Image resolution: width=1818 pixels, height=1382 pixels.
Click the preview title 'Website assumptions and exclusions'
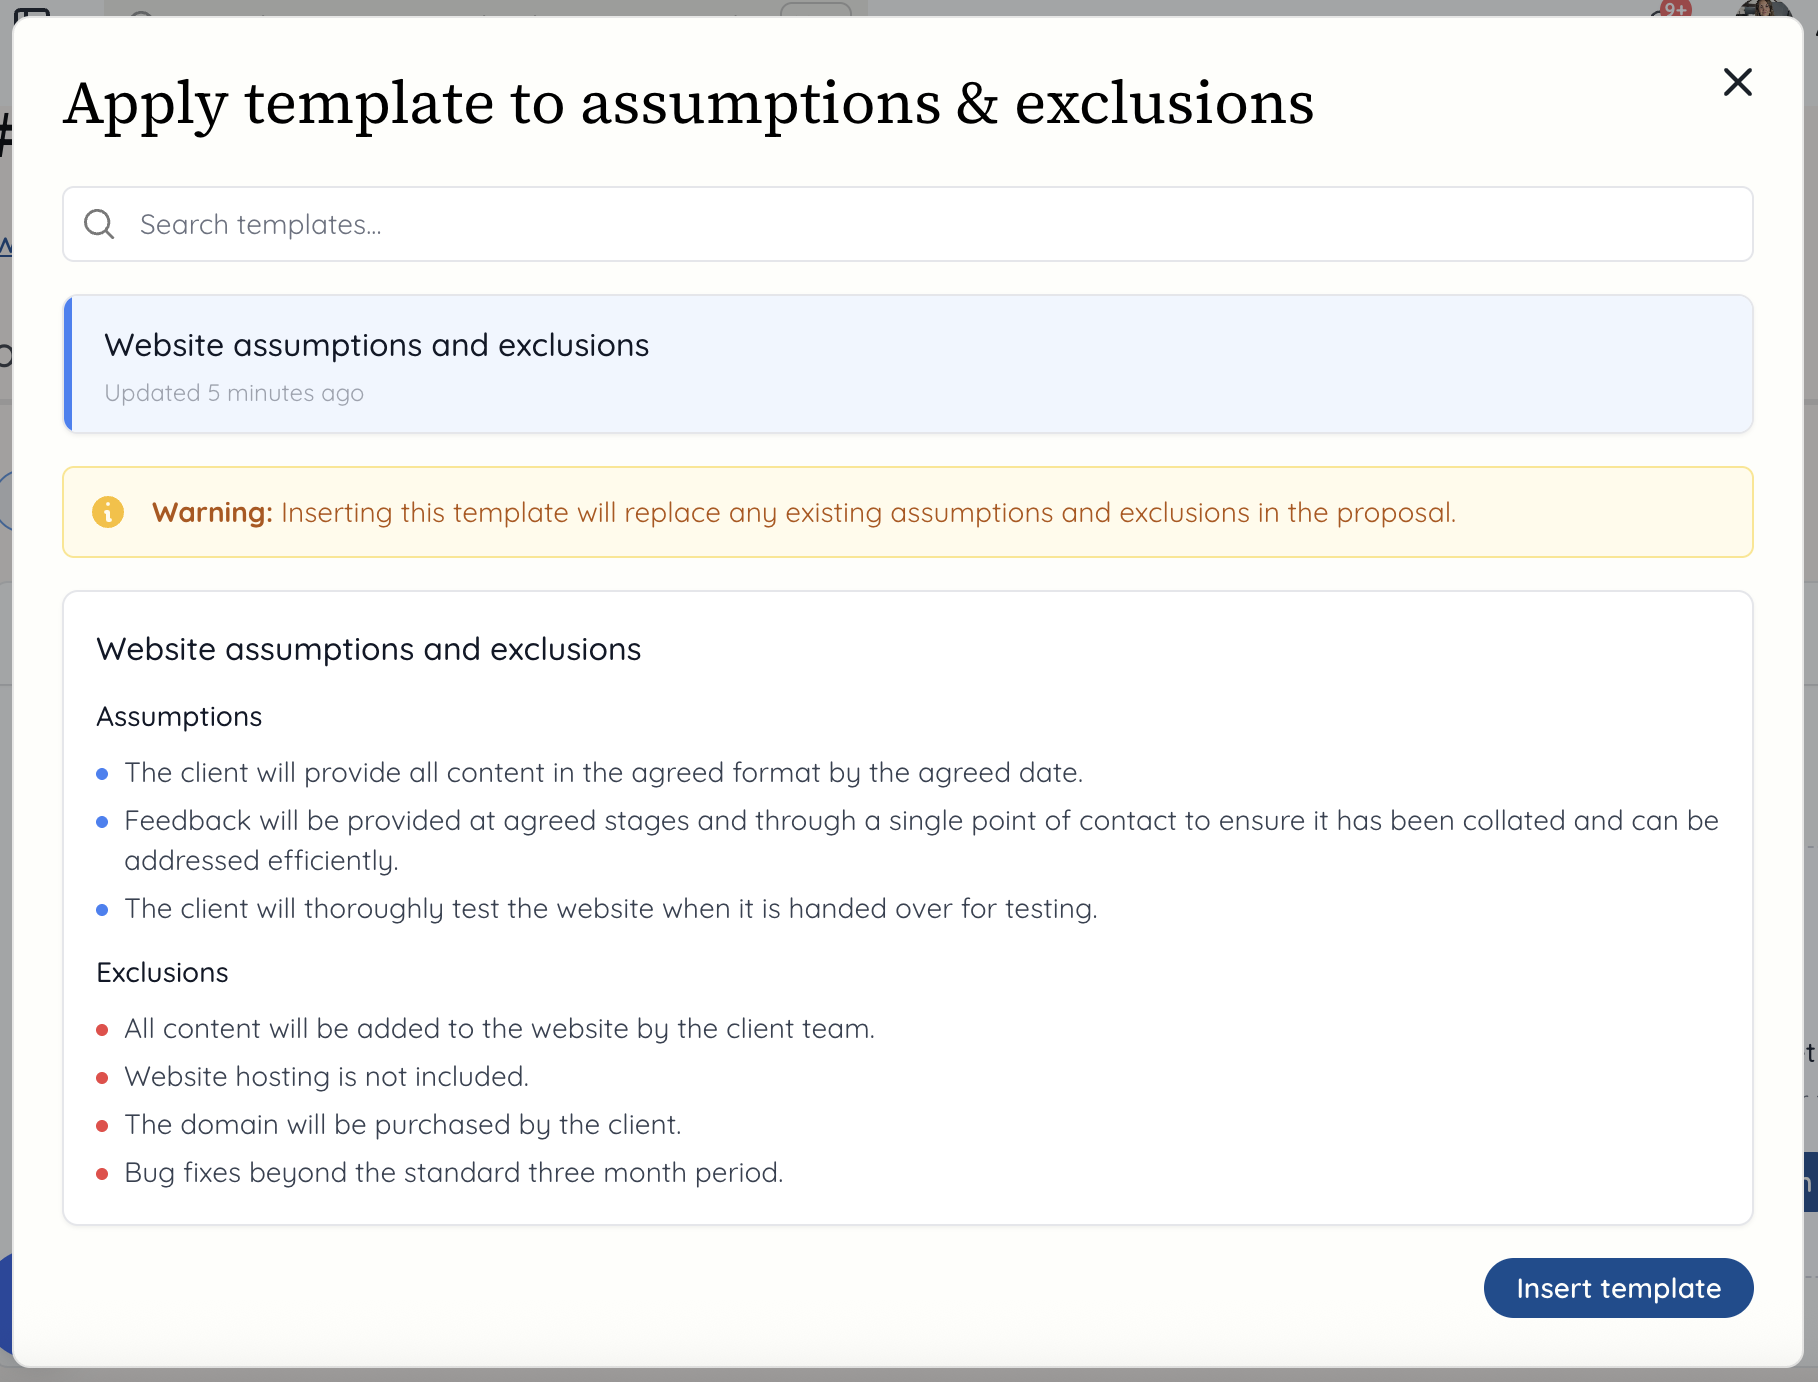click(x=369, y=648)
